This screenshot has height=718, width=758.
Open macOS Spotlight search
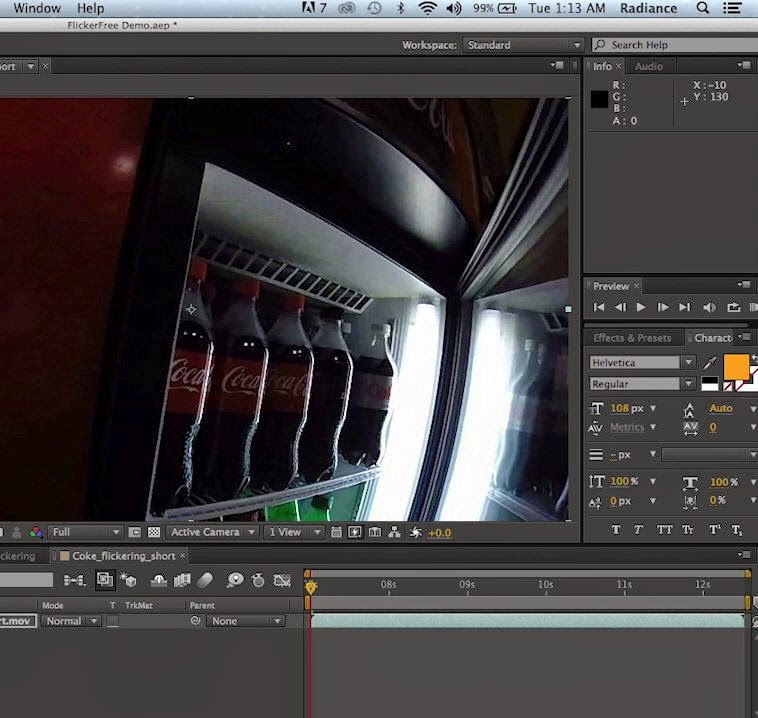703,8
